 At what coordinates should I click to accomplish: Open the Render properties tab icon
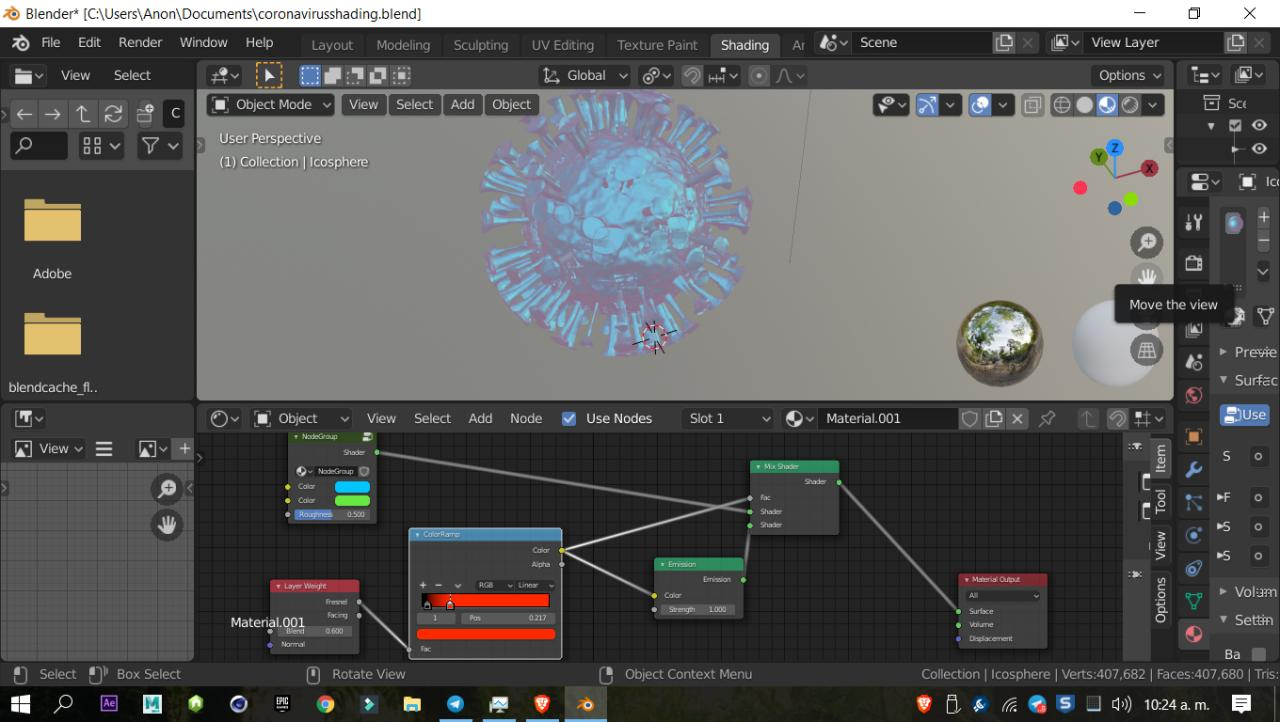coord(1193,263)
